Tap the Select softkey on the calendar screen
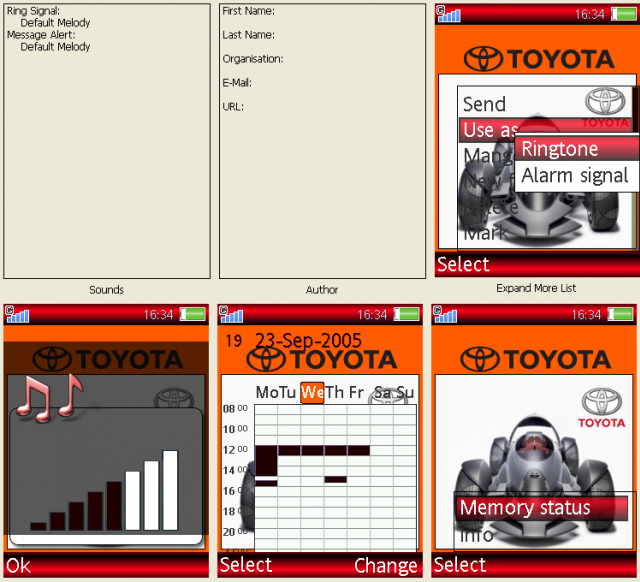This screenshot has width=640, height=582. [246, 565]
